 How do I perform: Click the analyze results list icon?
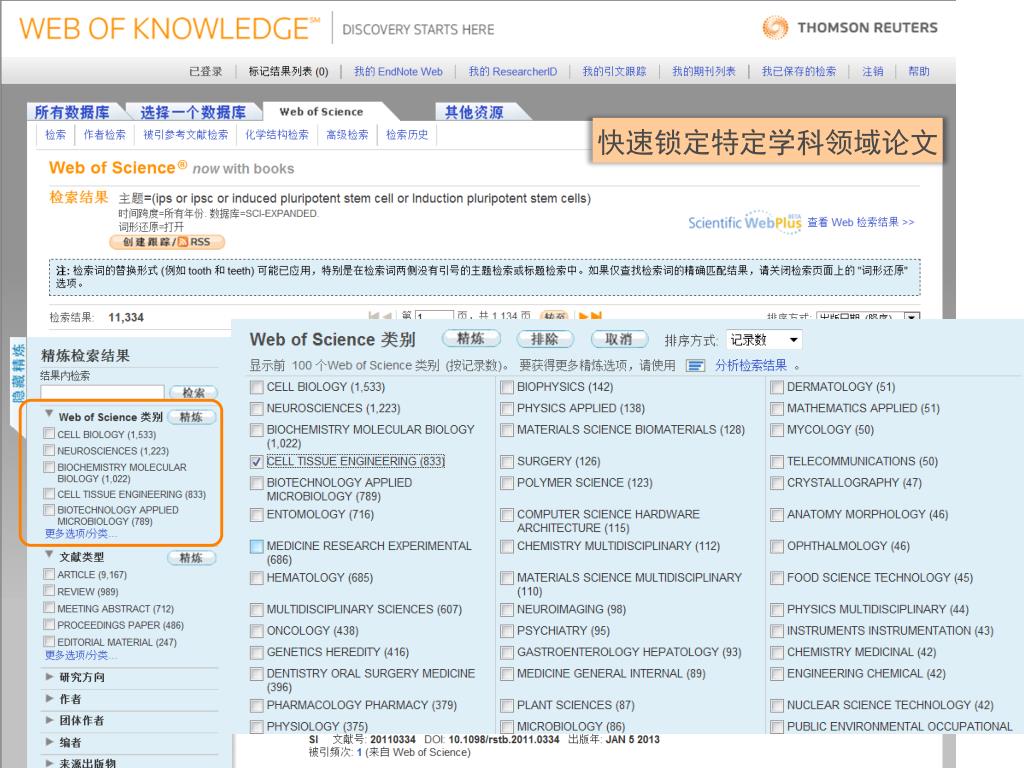[695, 366]
